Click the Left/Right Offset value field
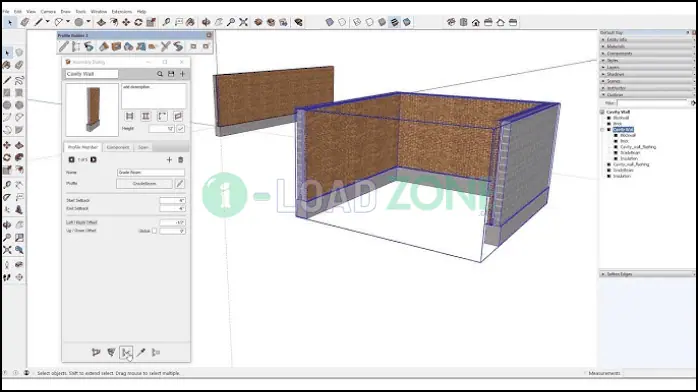This screenshot has height=392, width=698. tap(172, 222)
